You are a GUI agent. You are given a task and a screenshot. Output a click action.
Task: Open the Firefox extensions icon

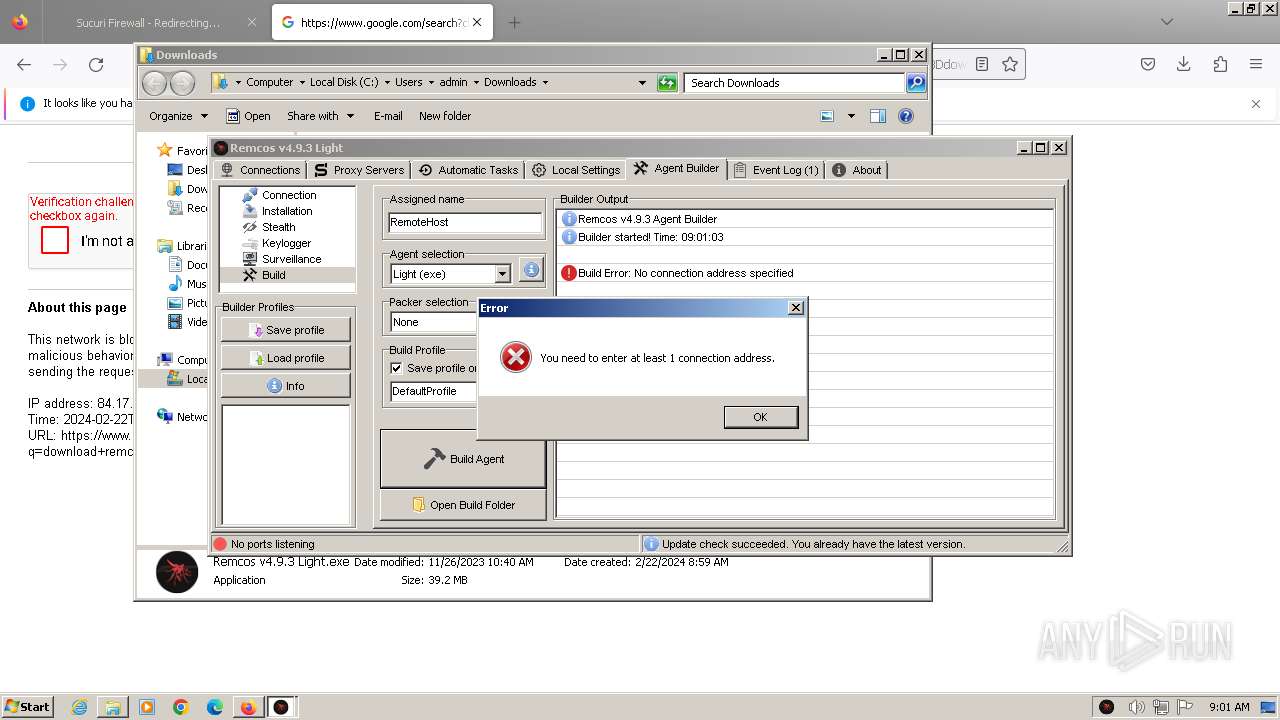pos(1220,64)
